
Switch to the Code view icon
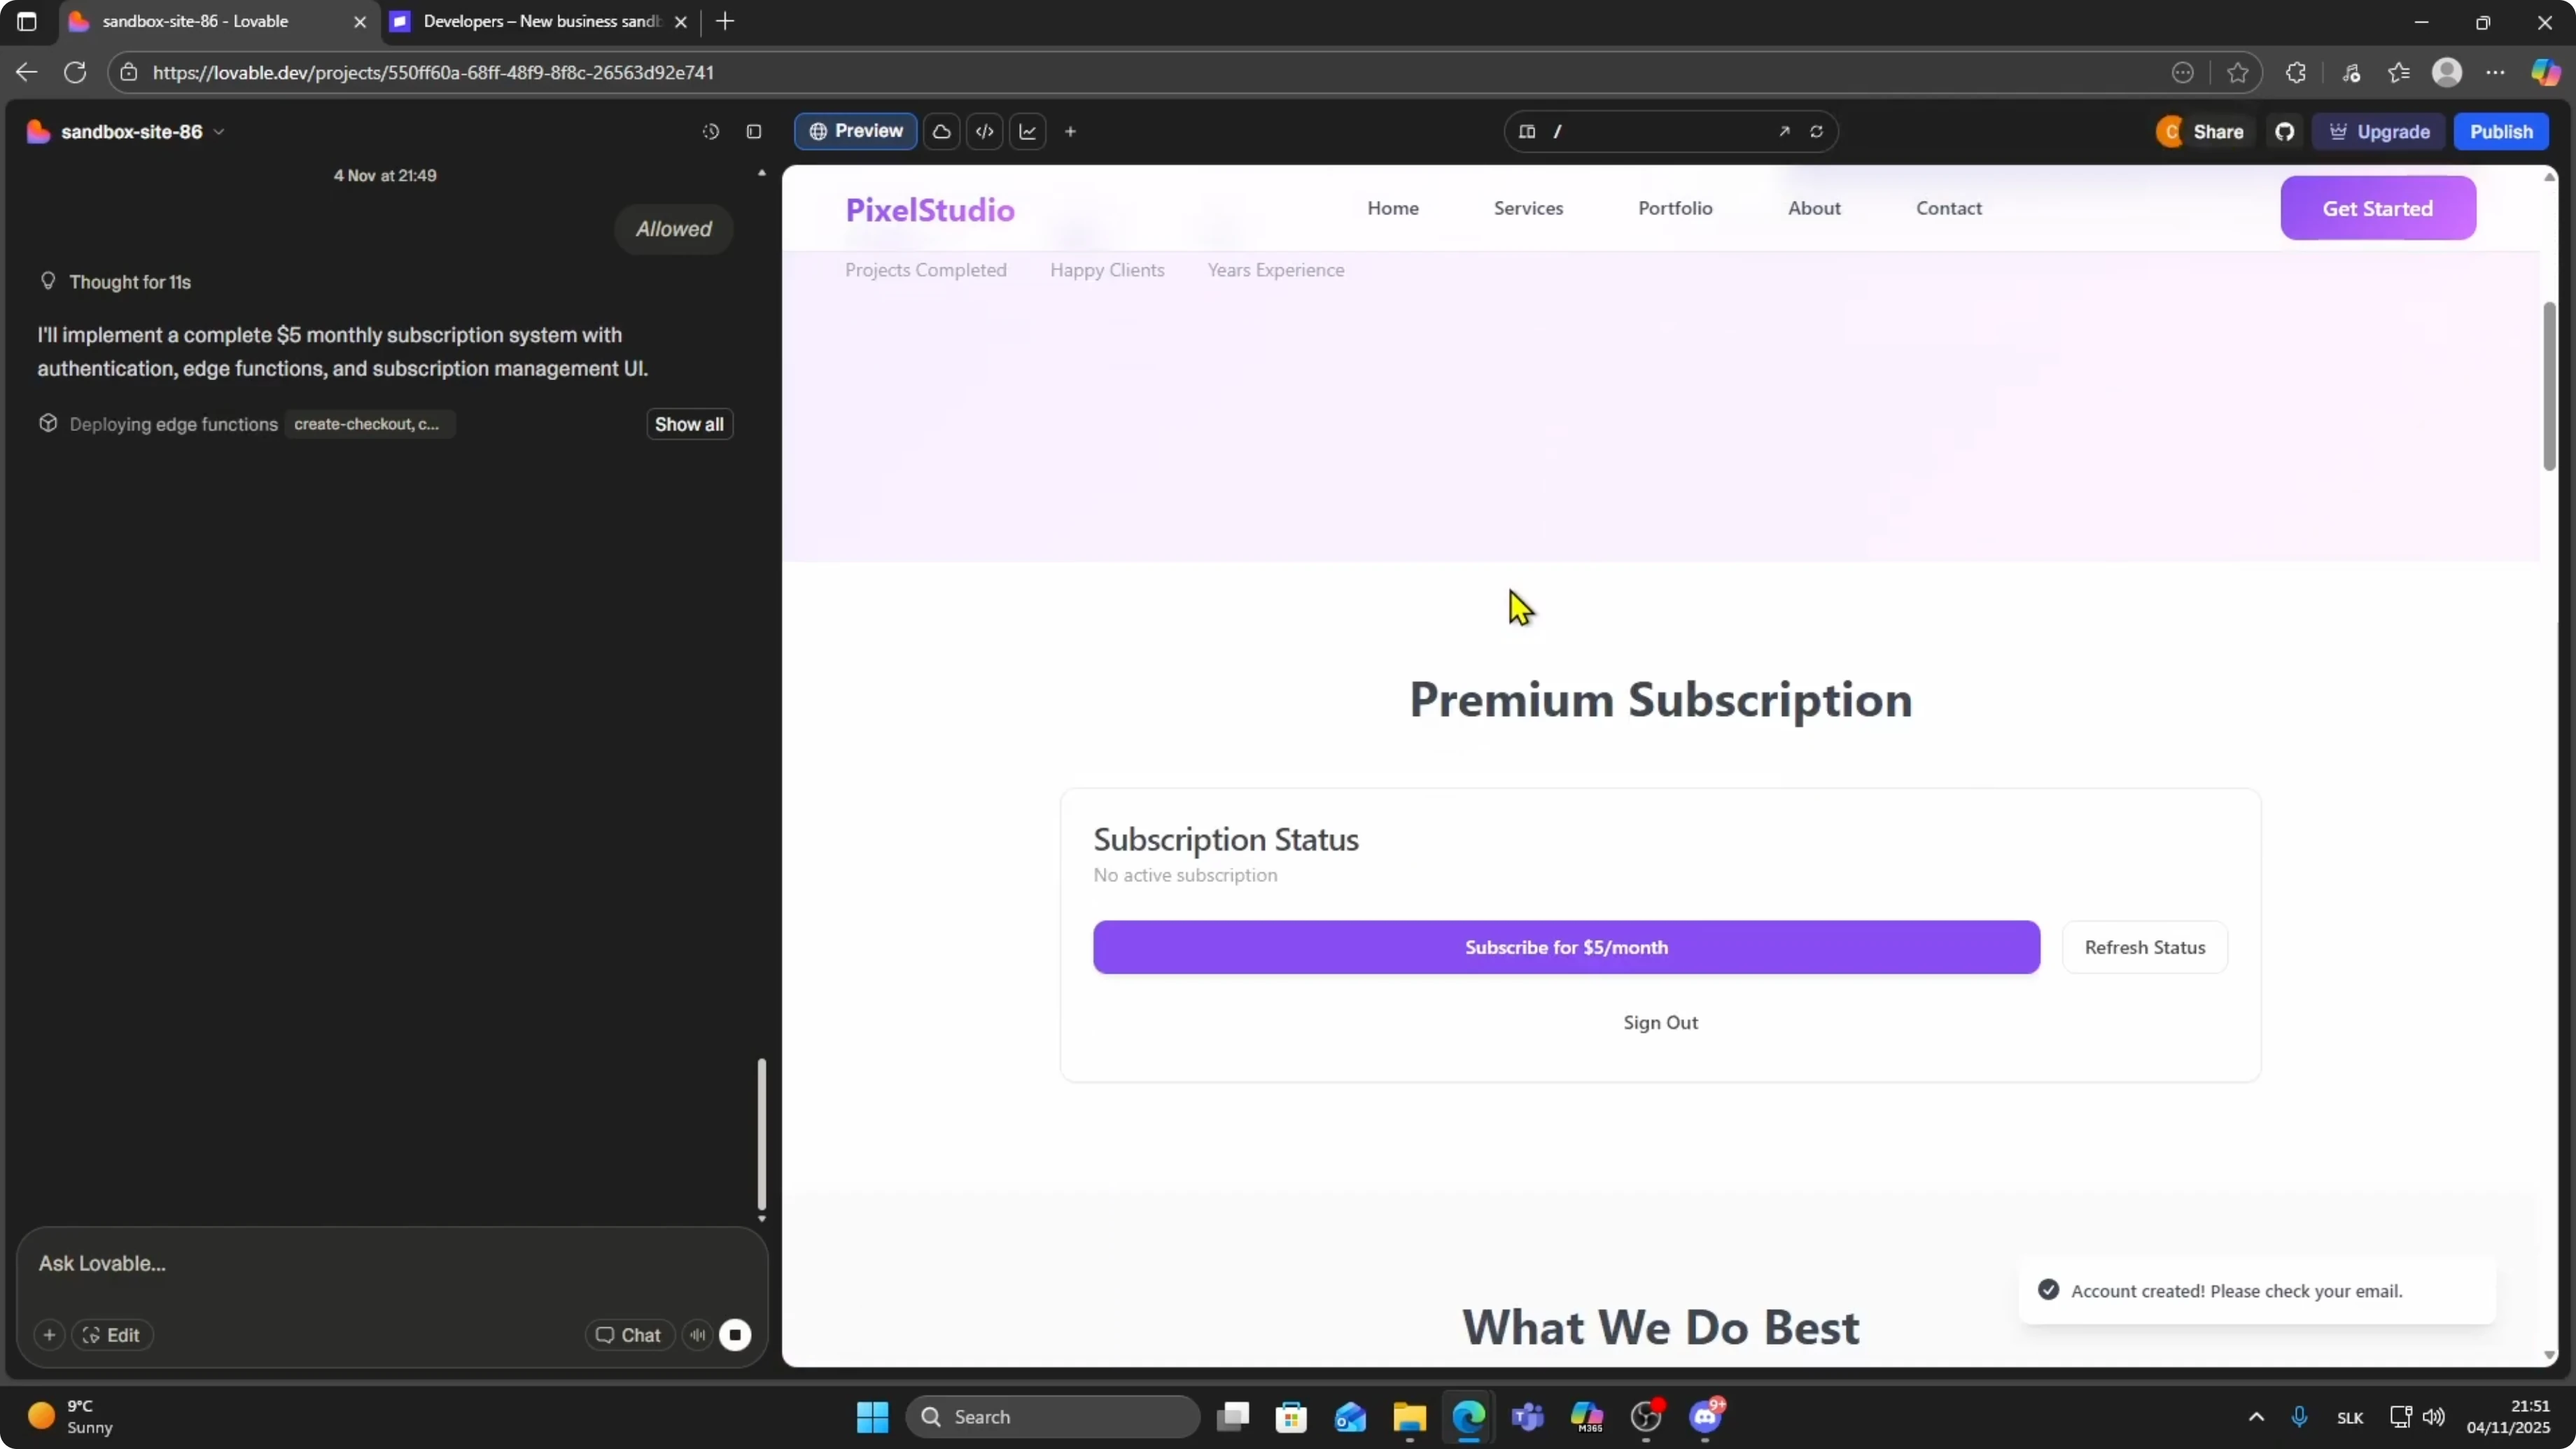(985, 132)
